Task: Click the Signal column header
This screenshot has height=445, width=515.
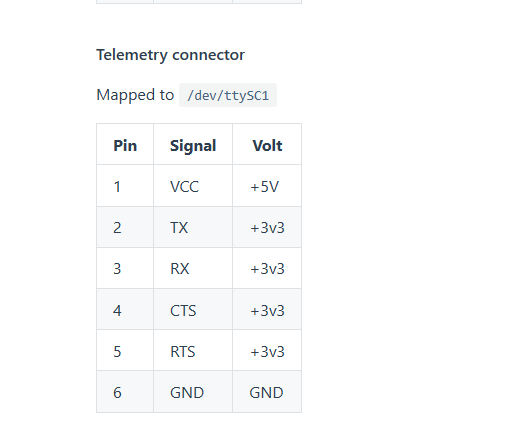Action: [x=193, y=146]
